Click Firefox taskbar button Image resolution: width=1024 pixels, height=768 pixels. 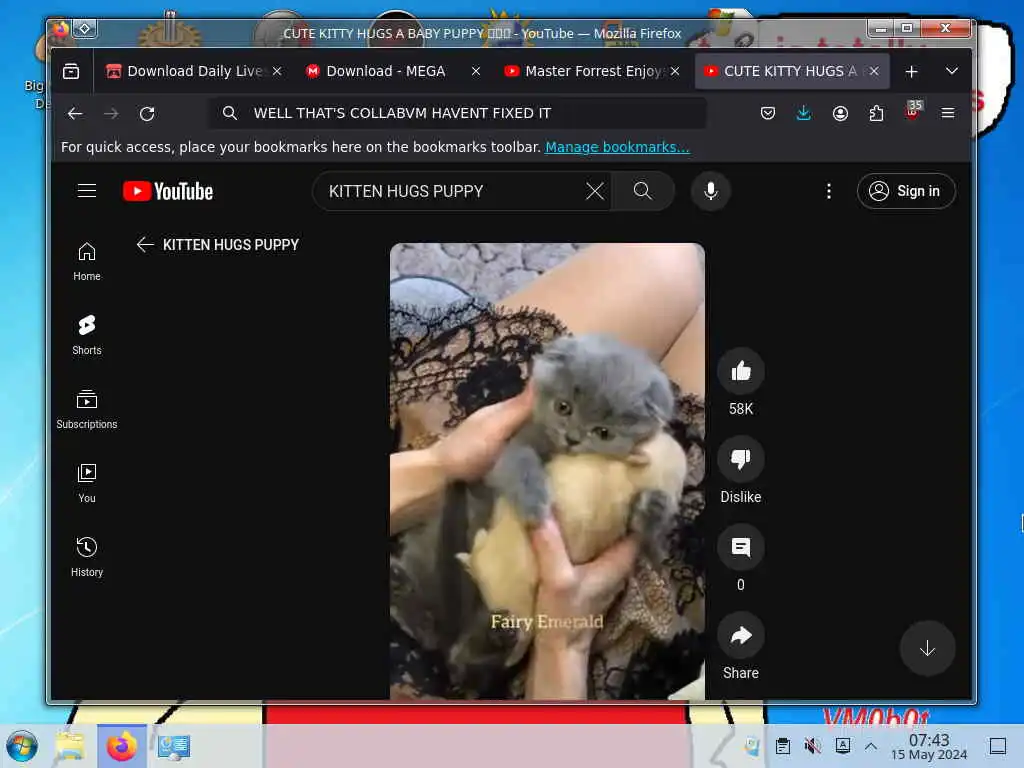121,746
